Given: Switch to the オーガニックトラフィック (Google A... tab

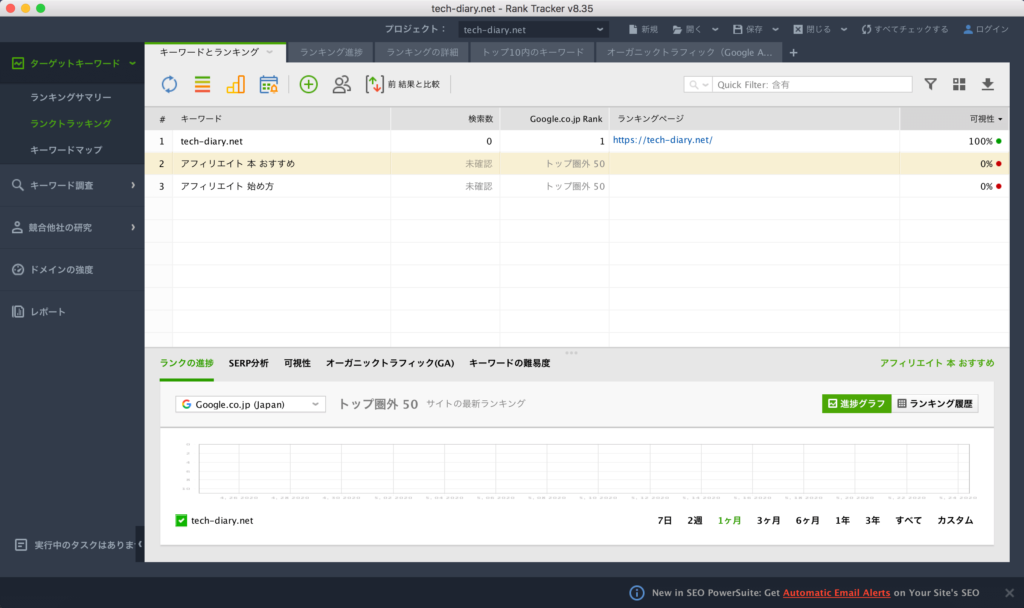Looking at the screenshot, I should coord(689,52).
